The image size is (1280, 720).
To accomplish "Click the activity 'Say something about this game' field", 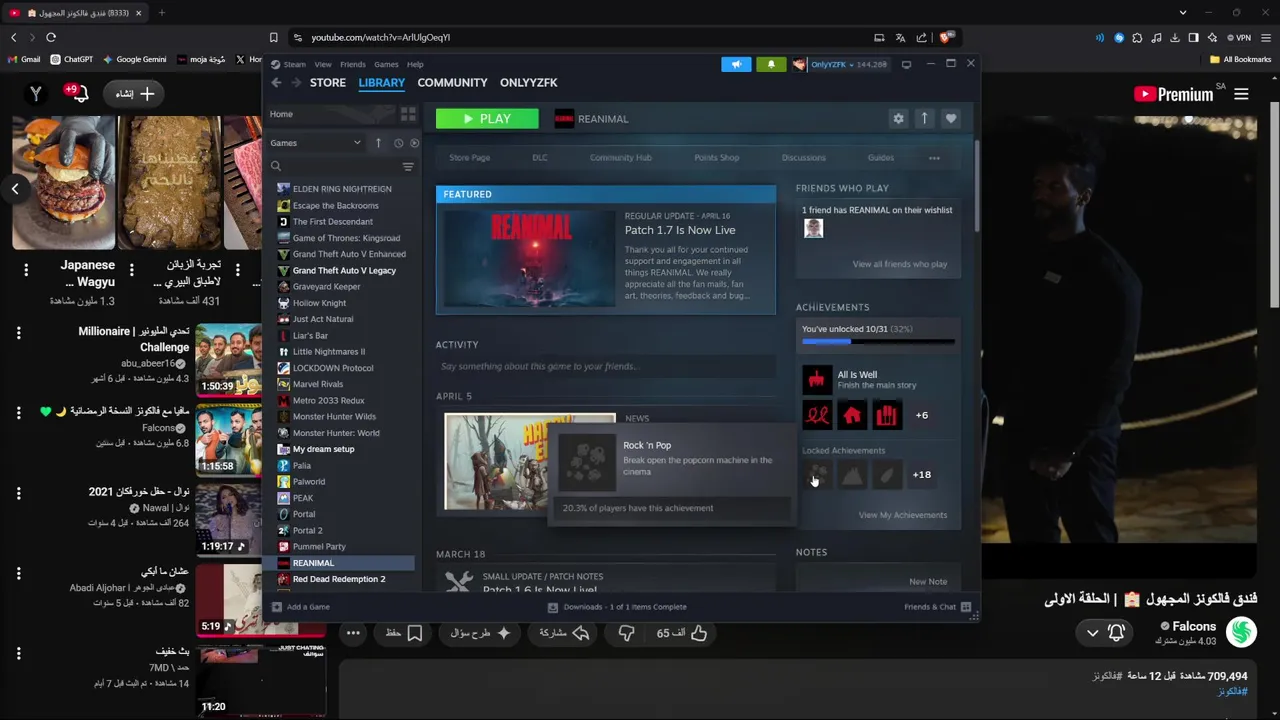I will [605, 366].
